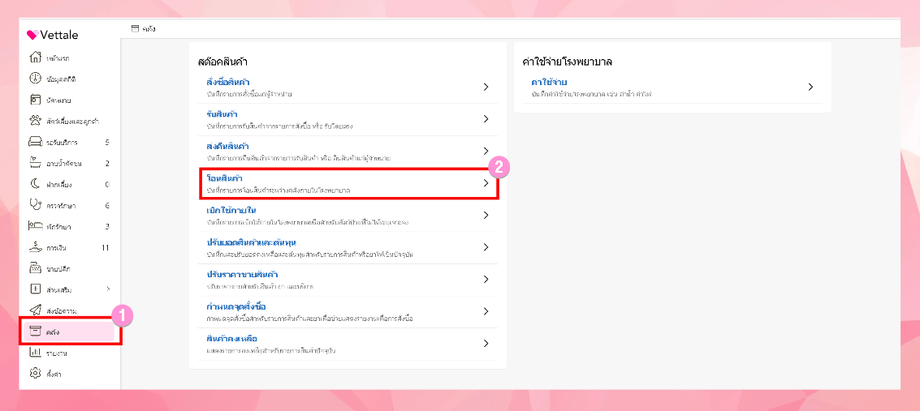The height and width of the screenshot is (411, 920).
Task: Open the รับสินค้า receive goods link
Action: [x=222, y=113]
